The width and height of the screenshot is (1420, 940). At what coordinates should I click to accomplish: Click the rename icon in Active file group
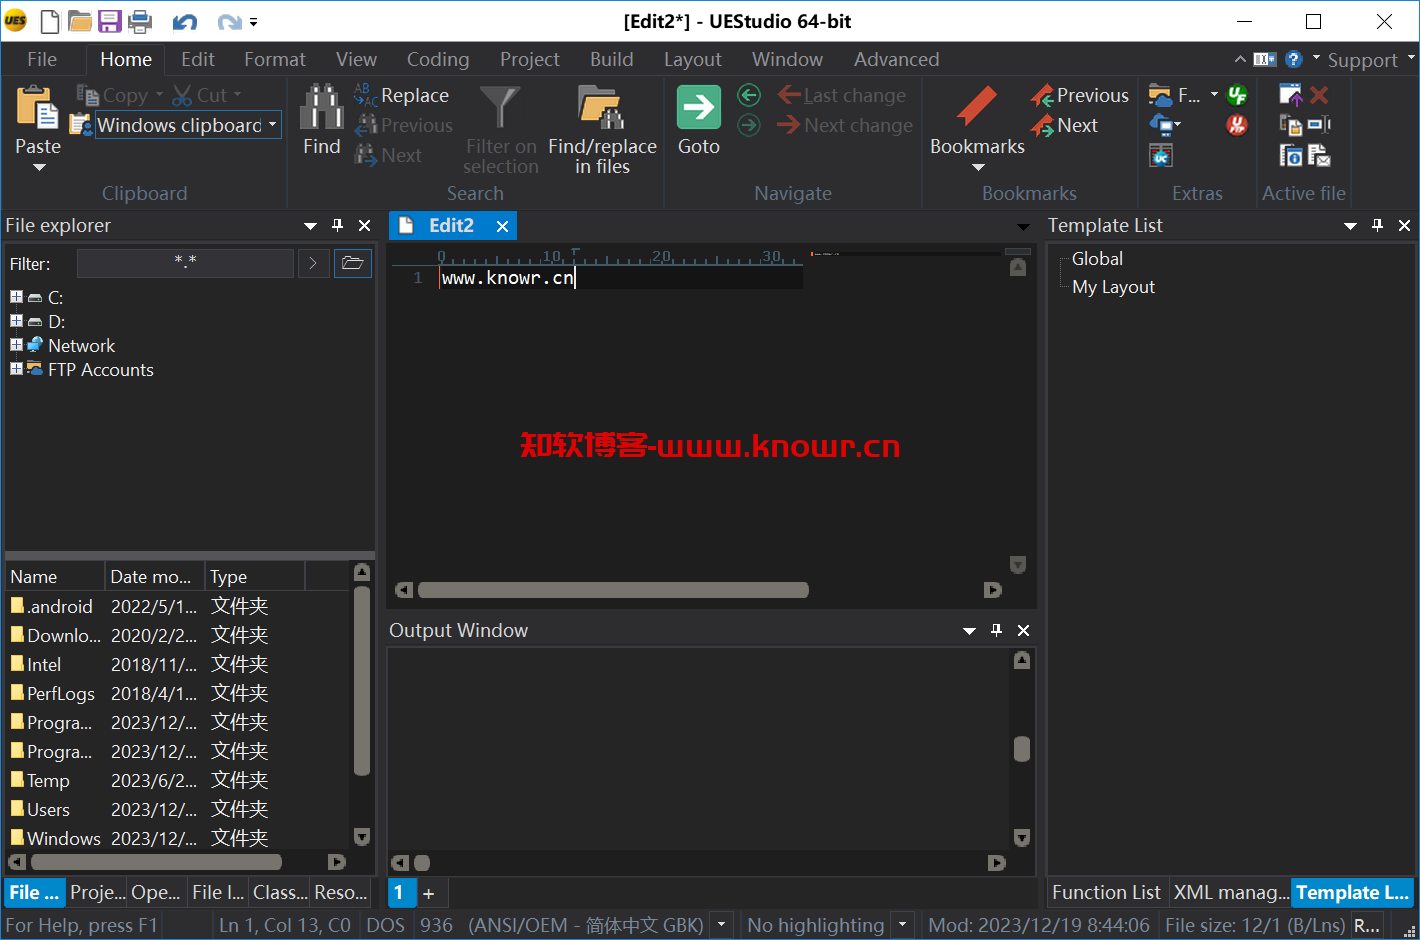pos(1319,125)
